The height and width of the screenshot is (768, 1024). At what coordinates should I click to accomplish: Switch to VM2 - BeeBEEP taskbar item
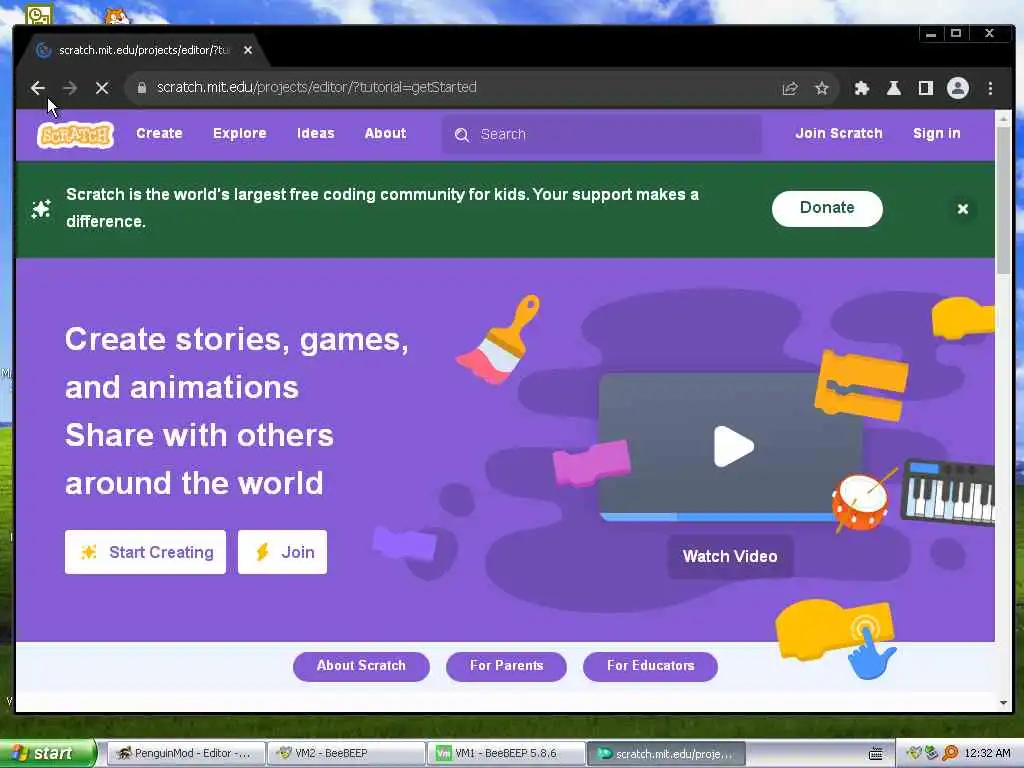point(346,754)
